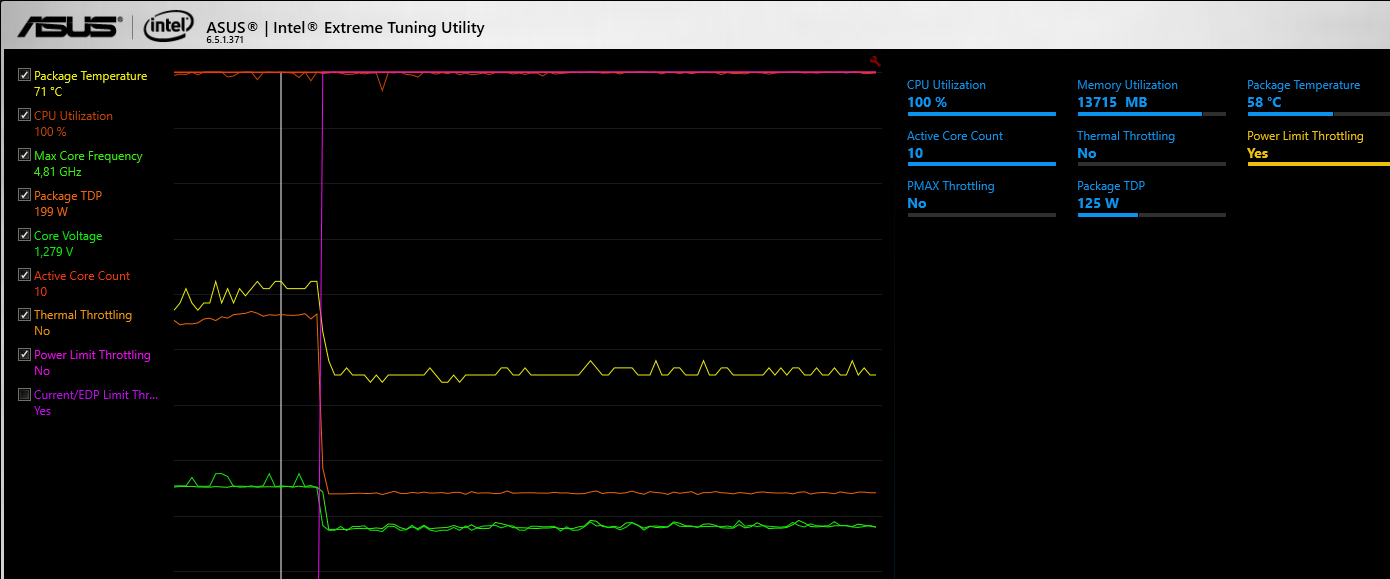Select the Max Core Frequency legend label
Image resolution: width=1390 pixels, height=579 pixels.
[88, 156]
